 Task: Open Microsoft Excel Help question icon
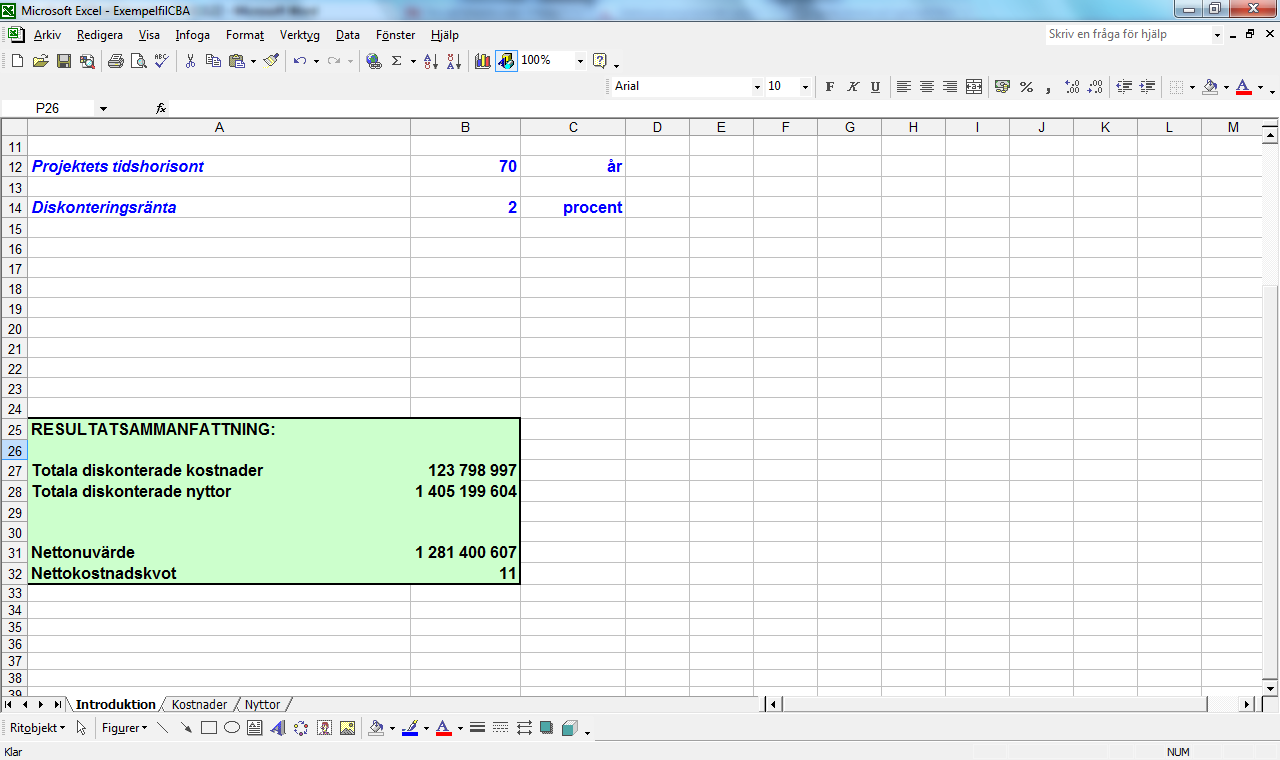pyautogui.click(x=600, y=61)
